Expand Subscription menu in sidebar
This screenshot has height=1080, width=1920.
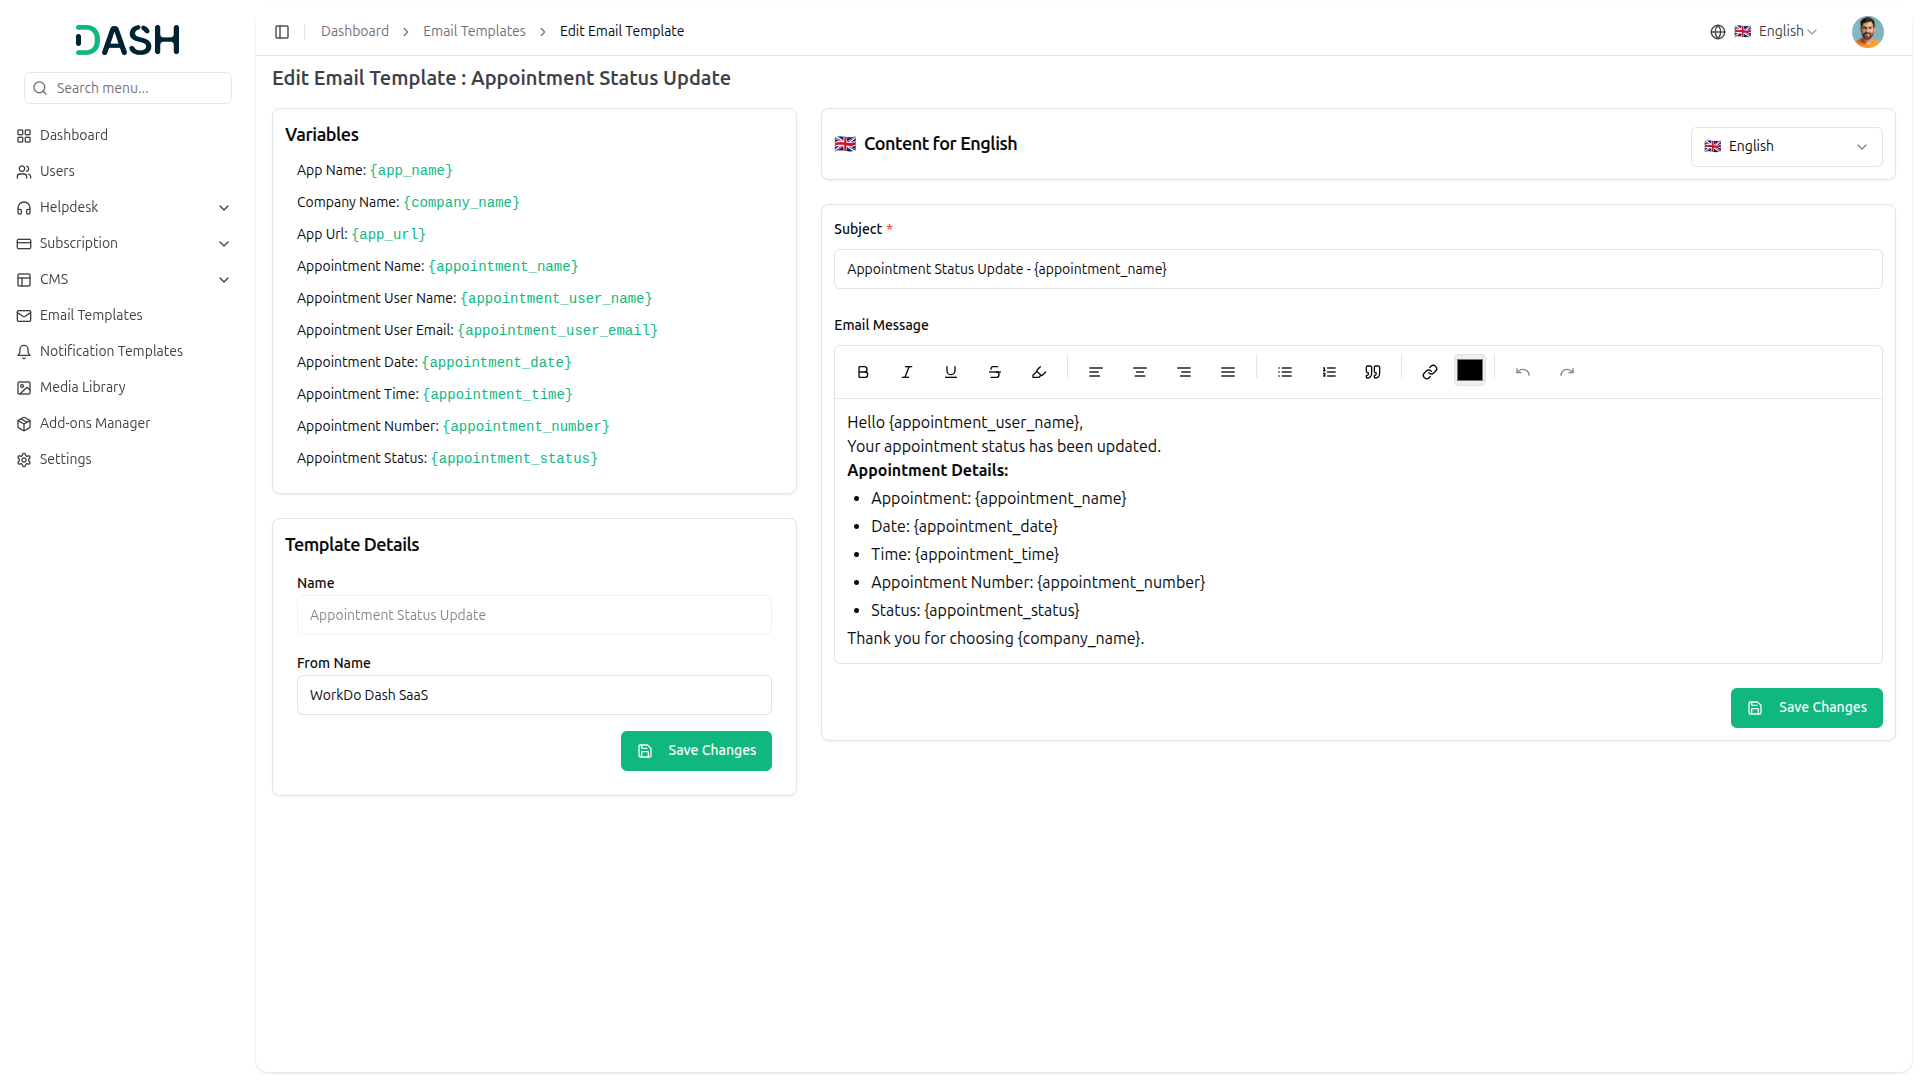point(124,243)
